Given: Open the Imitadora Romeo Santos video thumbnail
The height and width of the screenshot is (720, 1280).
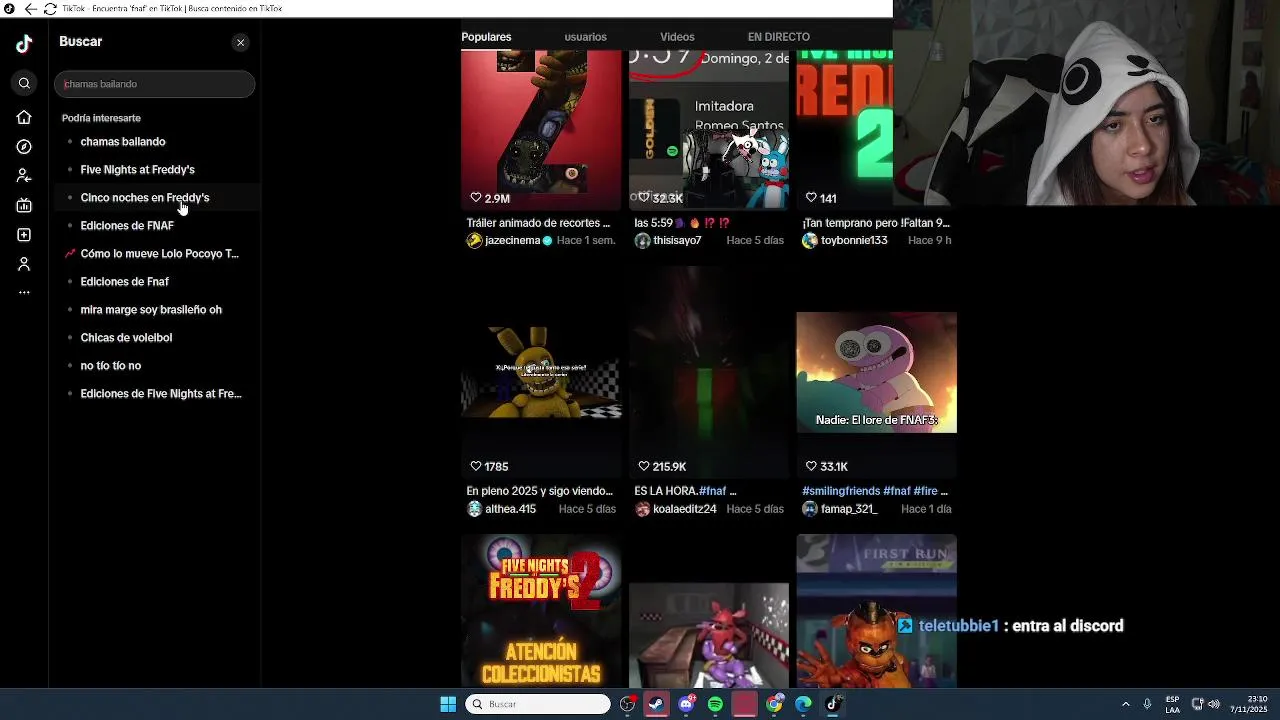Looking at the screenshot, I should click(709, 129).
